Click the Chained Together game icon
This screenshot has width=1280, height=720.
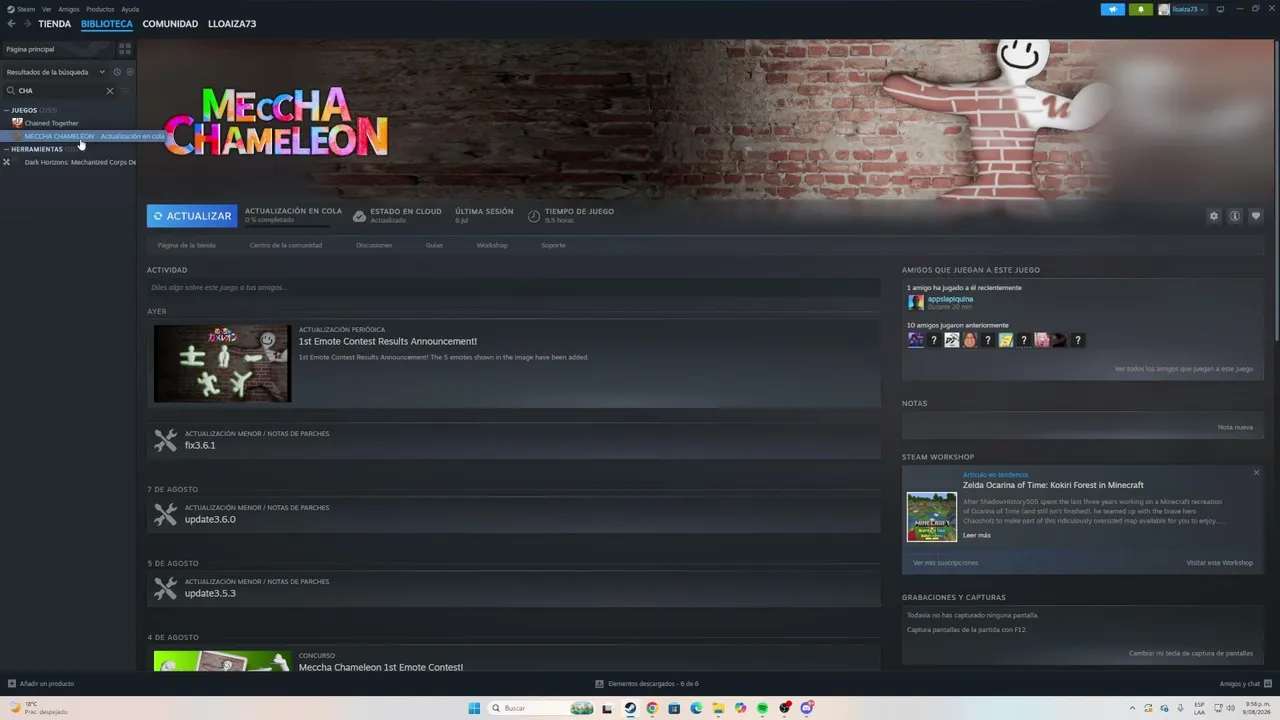[17, 123]
